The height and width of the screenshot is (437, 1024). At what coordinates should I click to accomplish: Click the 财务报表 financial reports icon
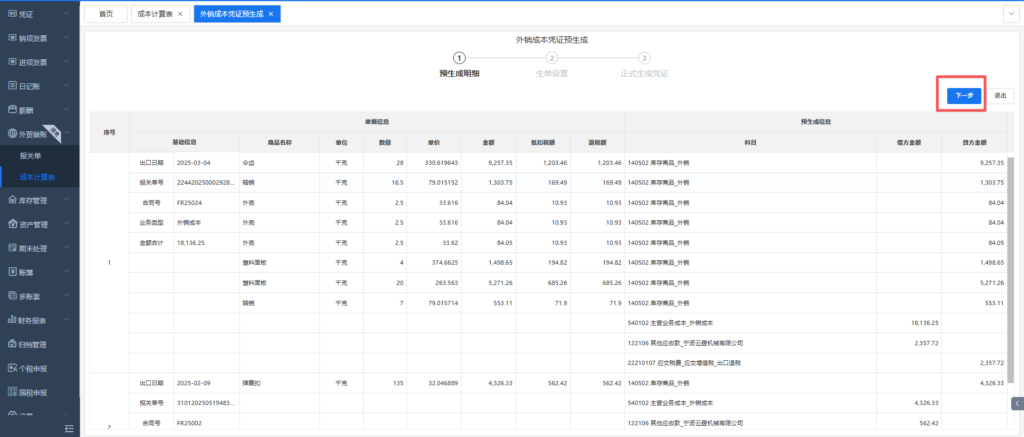(11, 320)
